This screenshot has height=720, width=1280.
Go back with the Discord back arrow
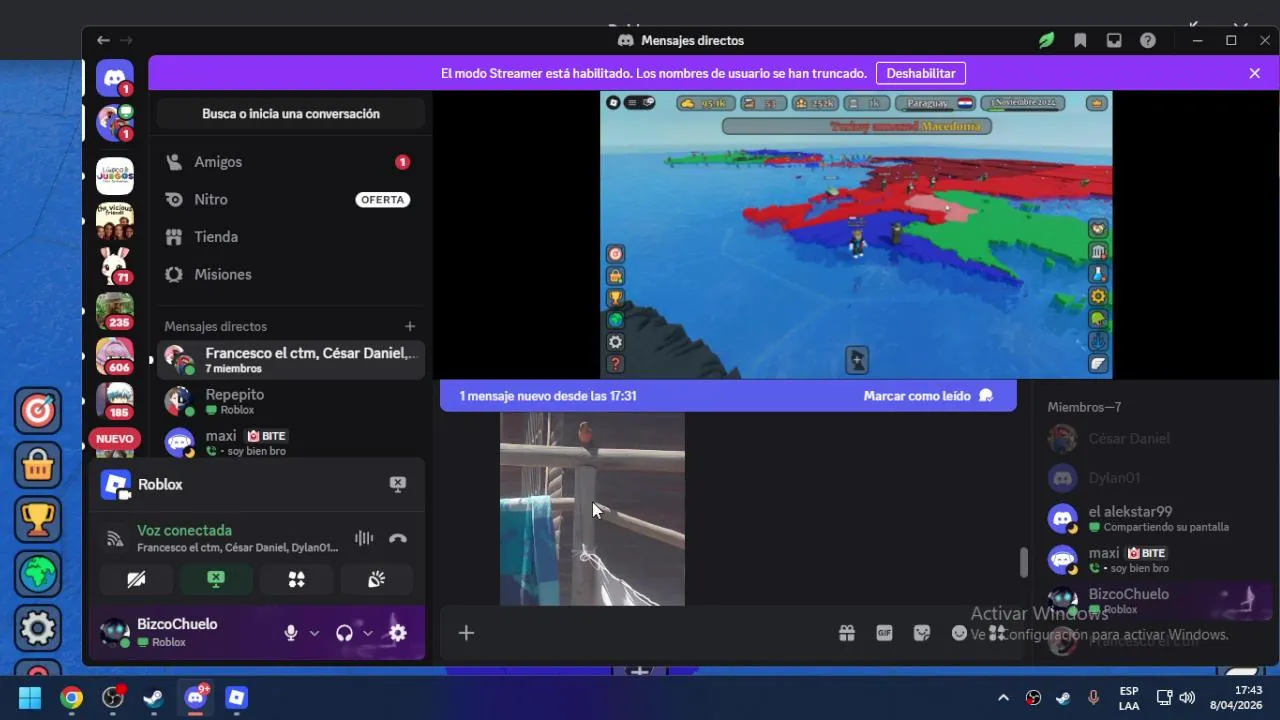click(103, 40)
